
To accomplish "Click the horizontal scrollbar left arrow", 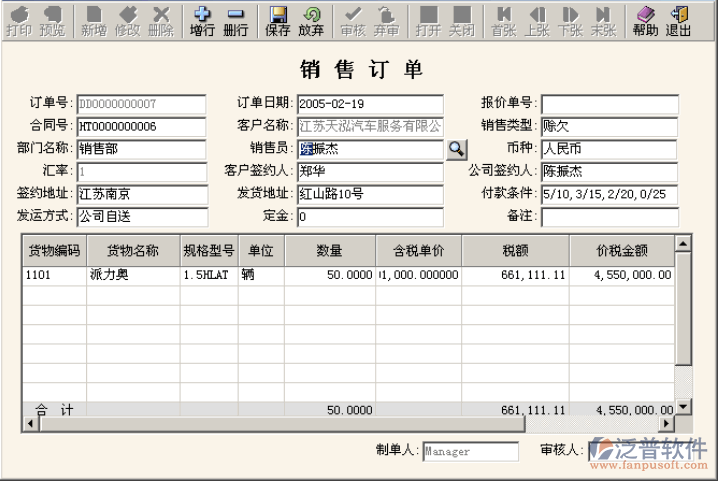I will tap(30, 424).
